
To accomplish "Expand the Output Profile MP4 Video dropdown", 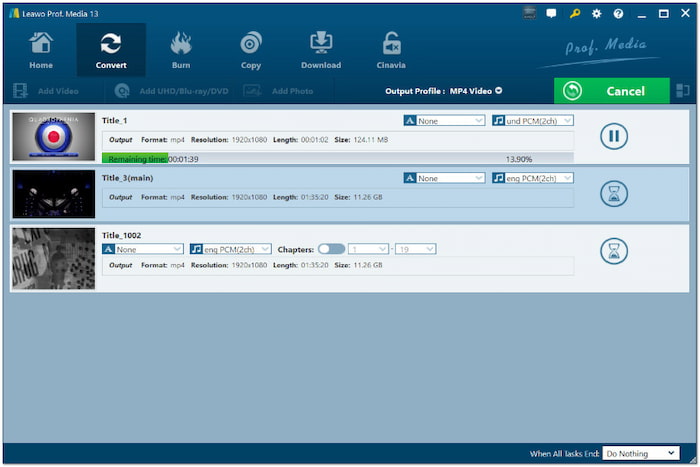I will coord(498,91).
